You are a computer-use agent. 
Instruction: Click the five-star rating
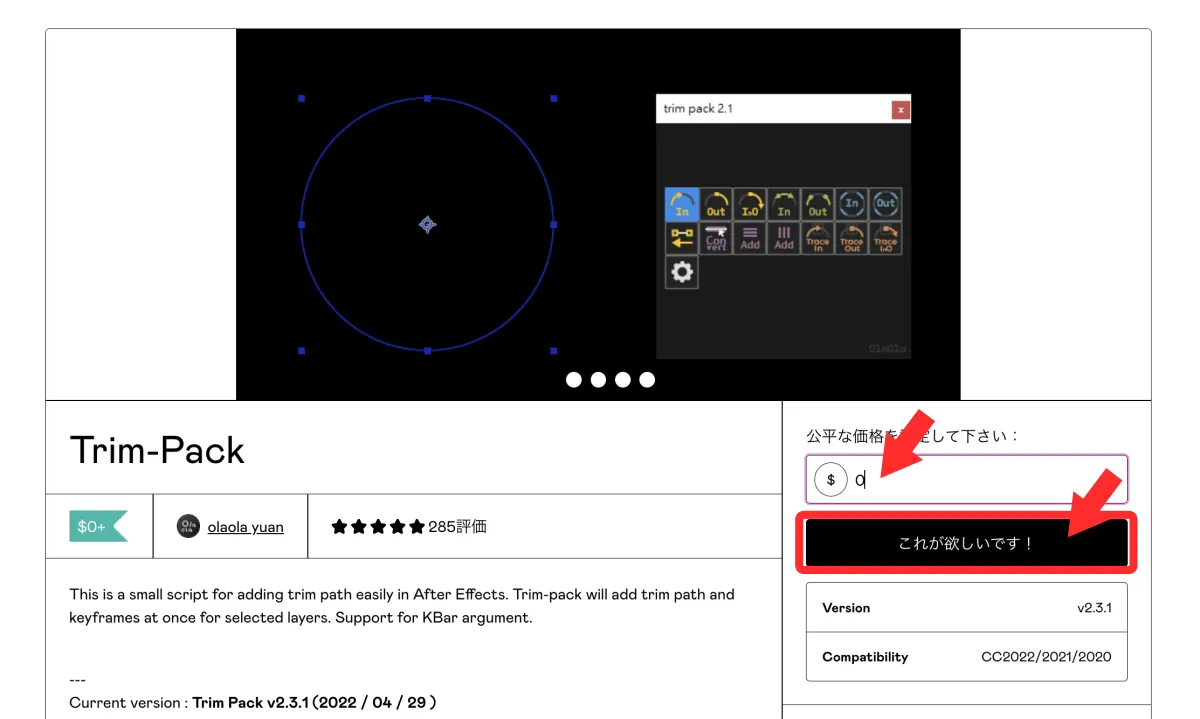(378, 526)
